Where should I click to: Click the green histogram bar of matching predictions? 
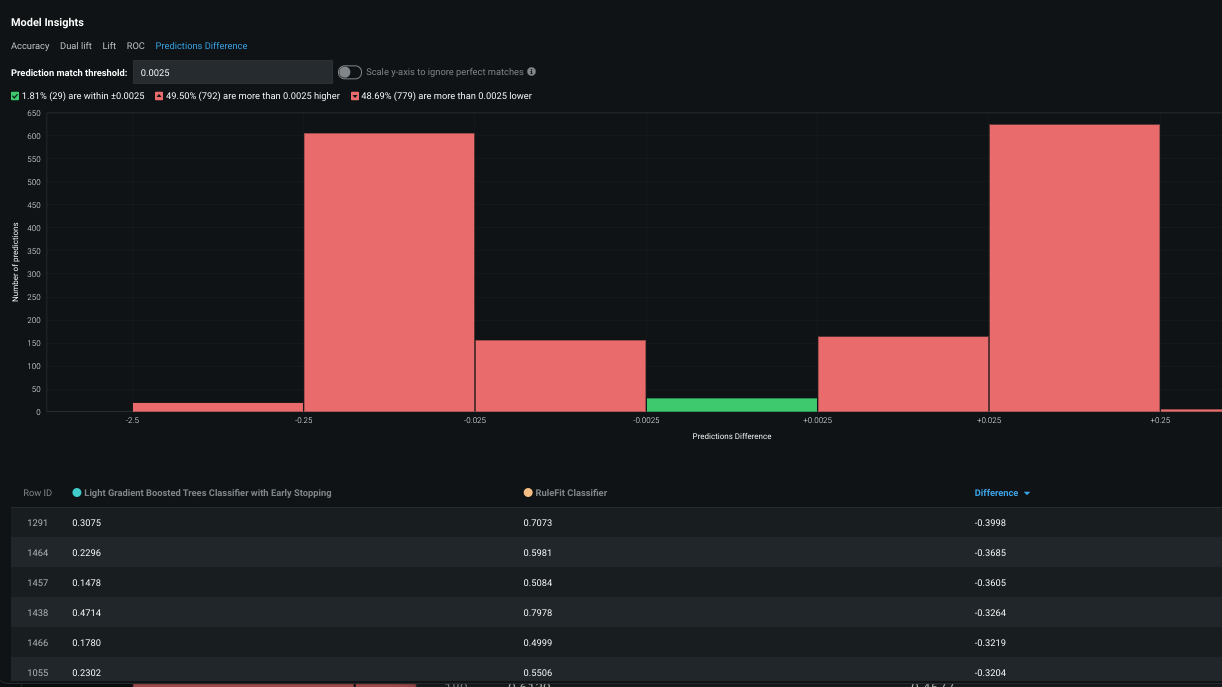[x=732, y=405]
